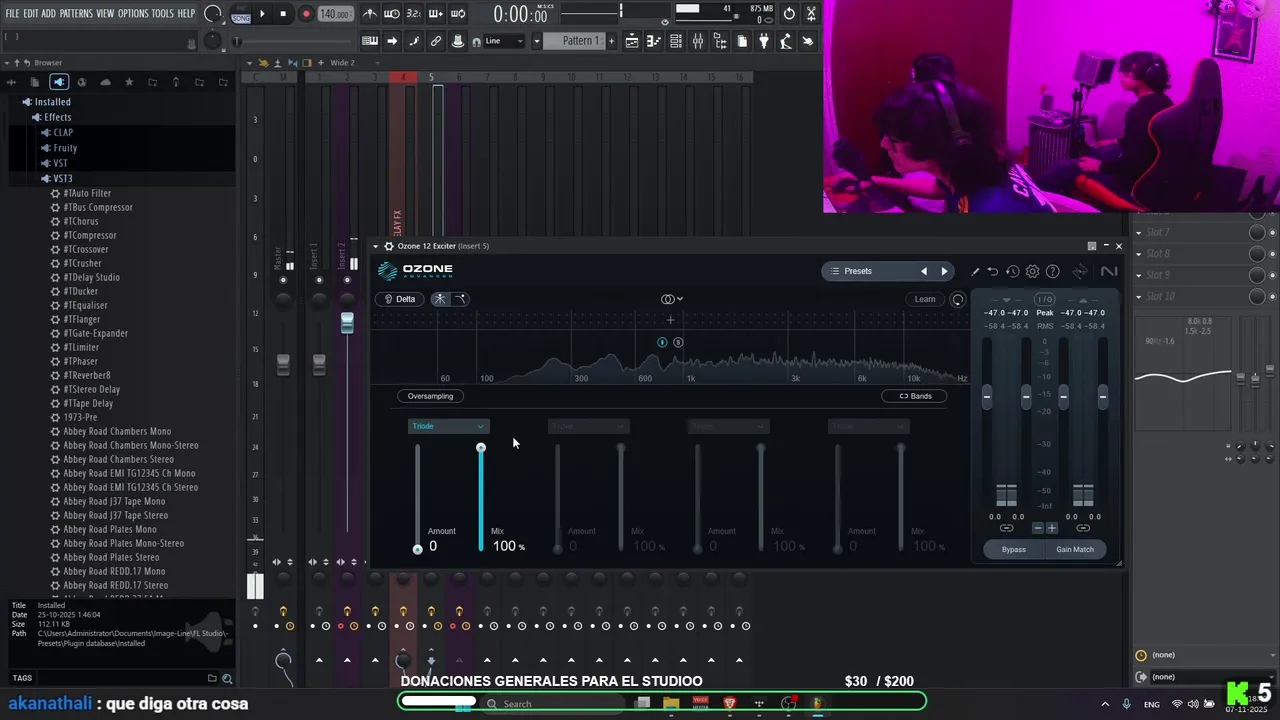Viewport: 1280px width, 720px height.
Task: Toggle the 3.2.1 recording countdown
Action: pyautogui.click(x=414, y=14)
